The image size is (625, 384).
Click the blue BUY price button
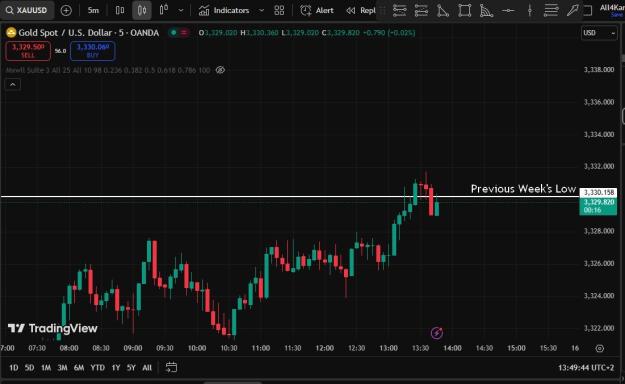[x=92, y=51]
